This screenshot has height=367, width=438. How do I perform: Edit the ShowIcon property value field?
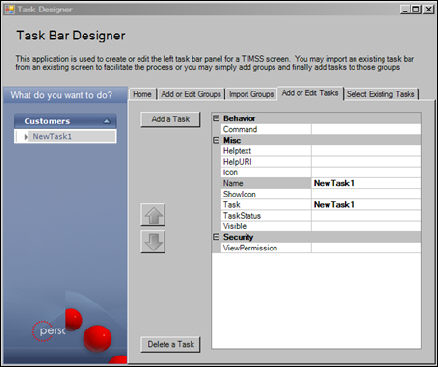click(366, 194)
